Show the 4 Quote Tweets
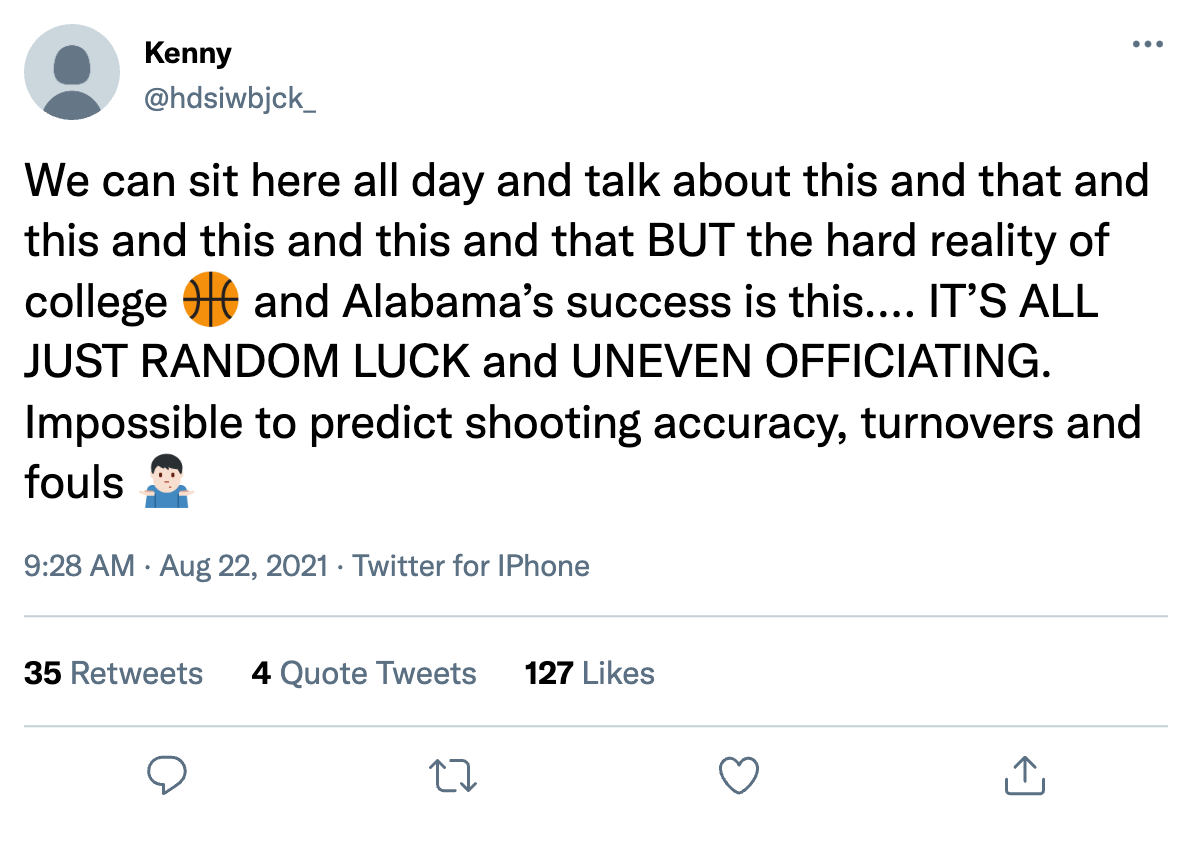The height and width of the screenshot is (848, 1192). [x=364, y=673]
